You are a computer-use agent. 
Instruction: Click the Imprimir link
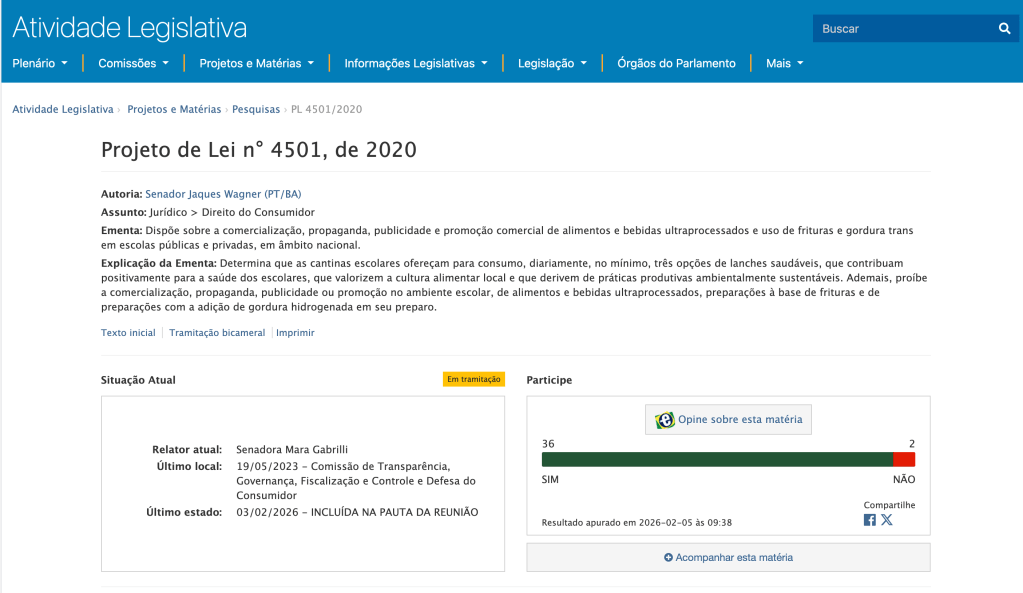click(295, 333)
